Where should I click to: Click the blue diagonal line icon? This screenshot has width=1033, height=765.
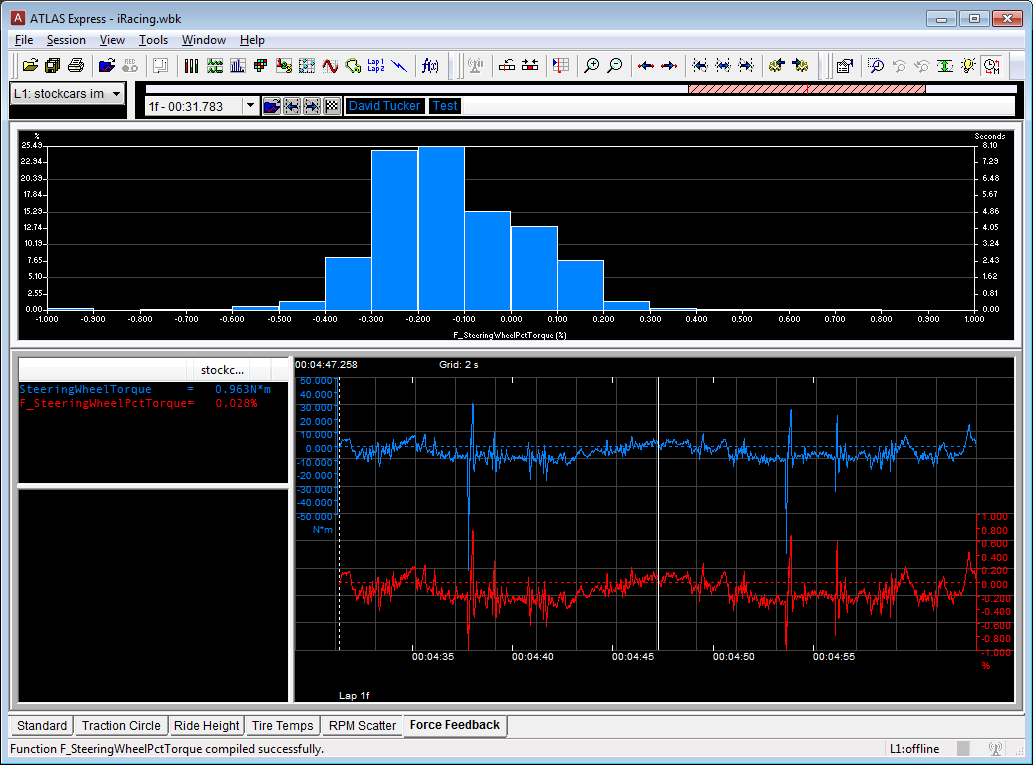tap(399, 65)
